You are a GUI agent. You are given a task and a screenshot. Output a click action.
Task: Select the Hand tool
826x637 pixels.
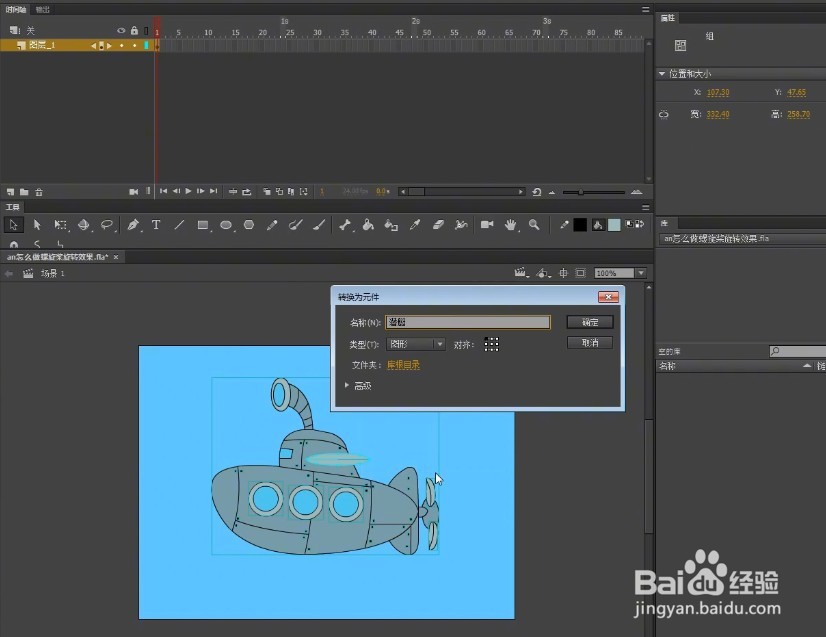pyautogui.click(x=510, y=225)
